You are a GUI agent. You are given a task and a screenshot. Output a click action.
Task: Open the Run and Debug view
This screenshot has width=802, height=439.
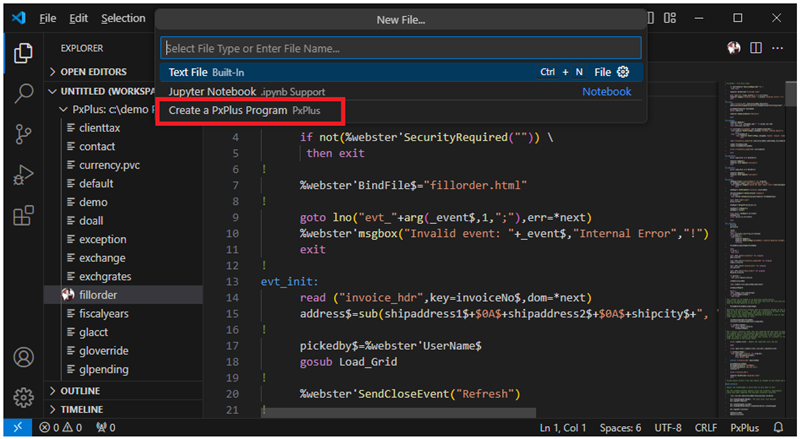24,175
